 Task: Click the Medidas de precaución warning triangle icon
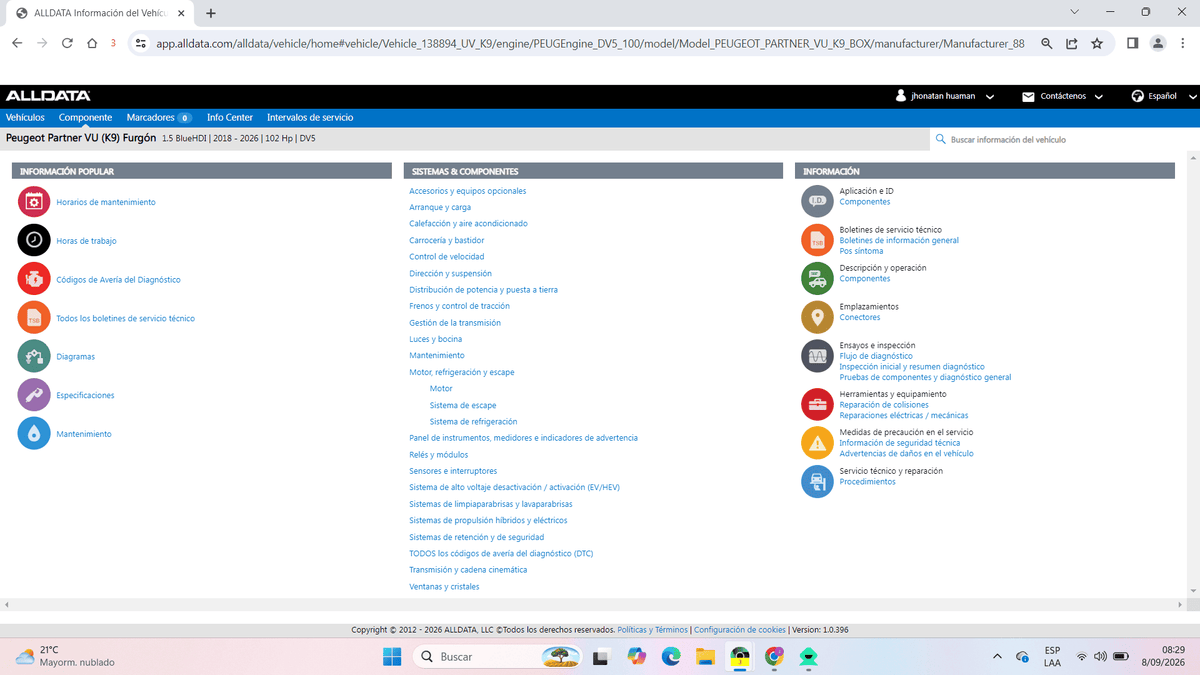[x=818, y=442]
